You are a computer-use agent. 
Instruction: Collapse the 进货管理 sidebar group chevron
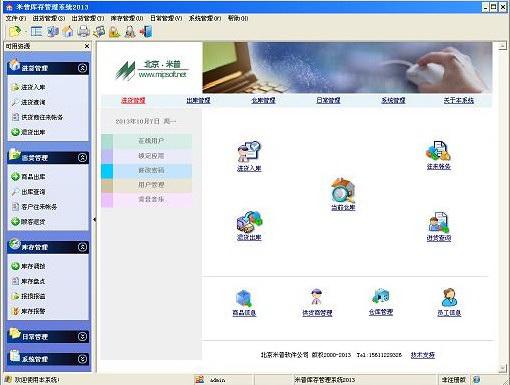tap(82, 68)
